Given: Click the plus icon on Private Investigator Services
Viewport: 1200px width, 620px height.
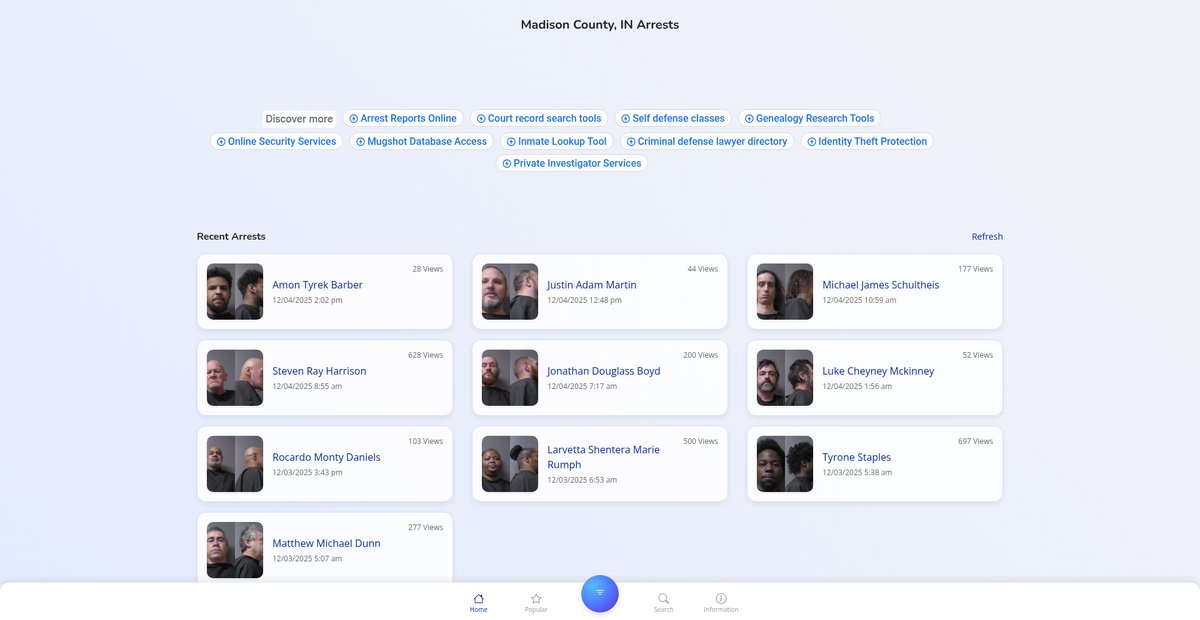Looking at the screenshot, I should pyautogui.click(x=507, y=164).
